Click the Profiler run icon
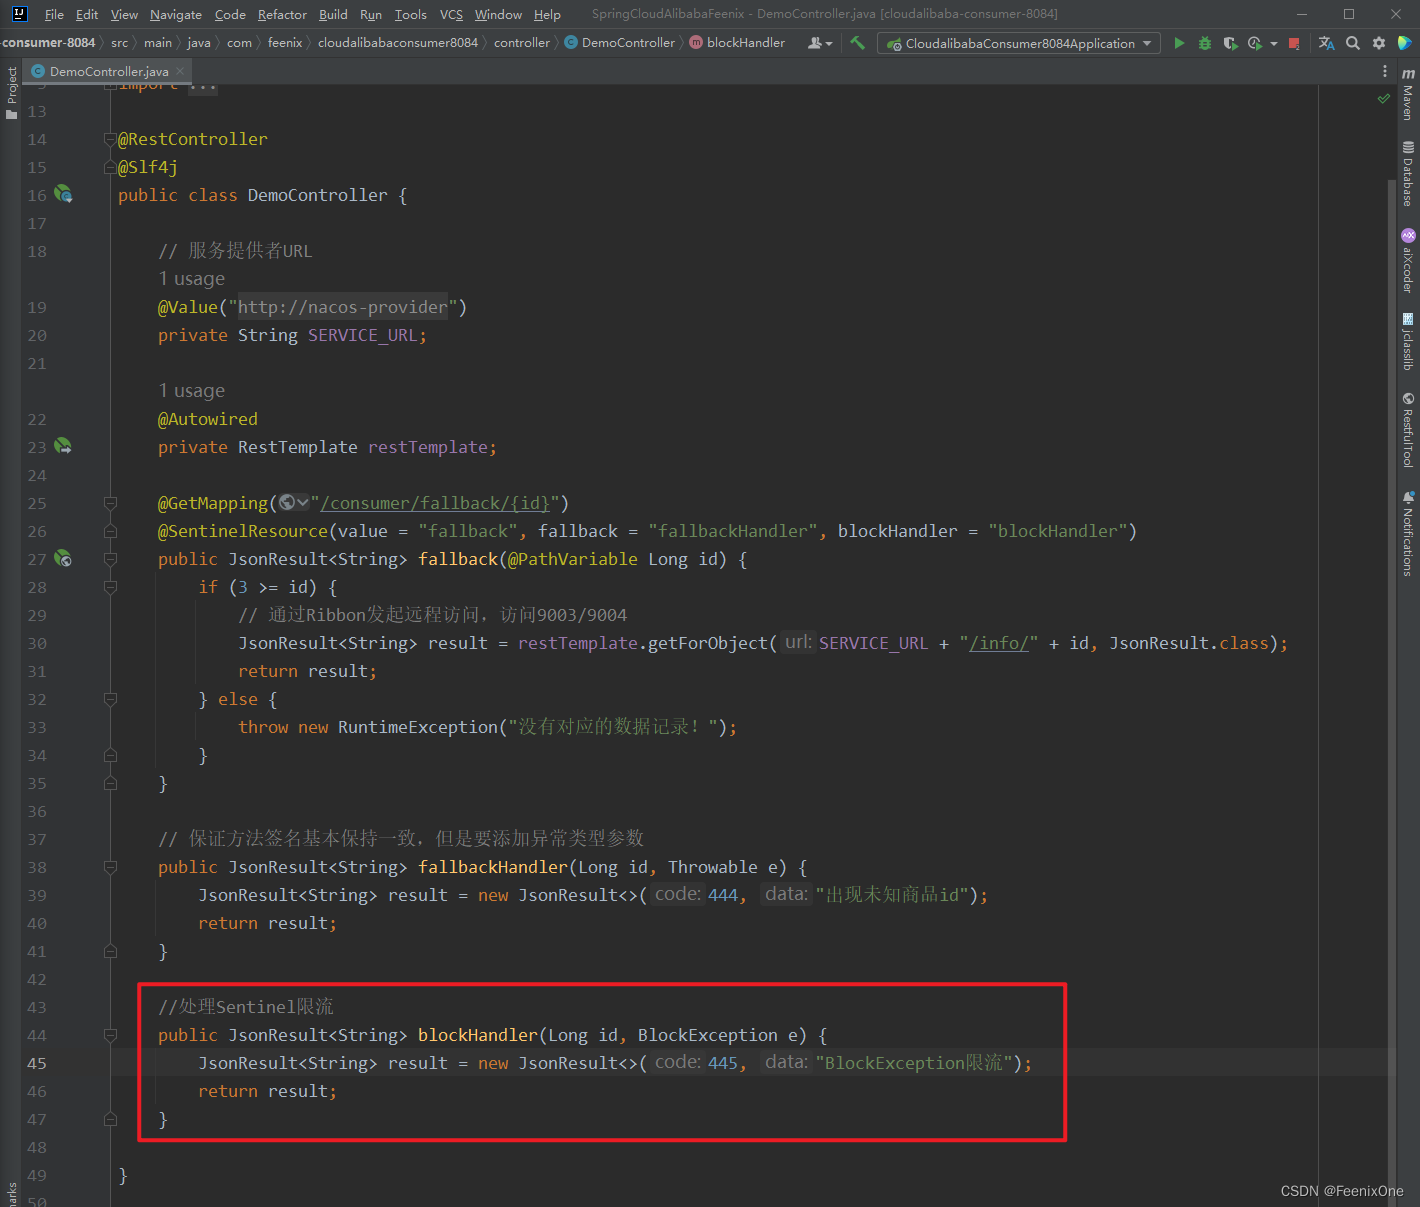Viewport: 1420px width, 1207px height. coord(1254,43)
